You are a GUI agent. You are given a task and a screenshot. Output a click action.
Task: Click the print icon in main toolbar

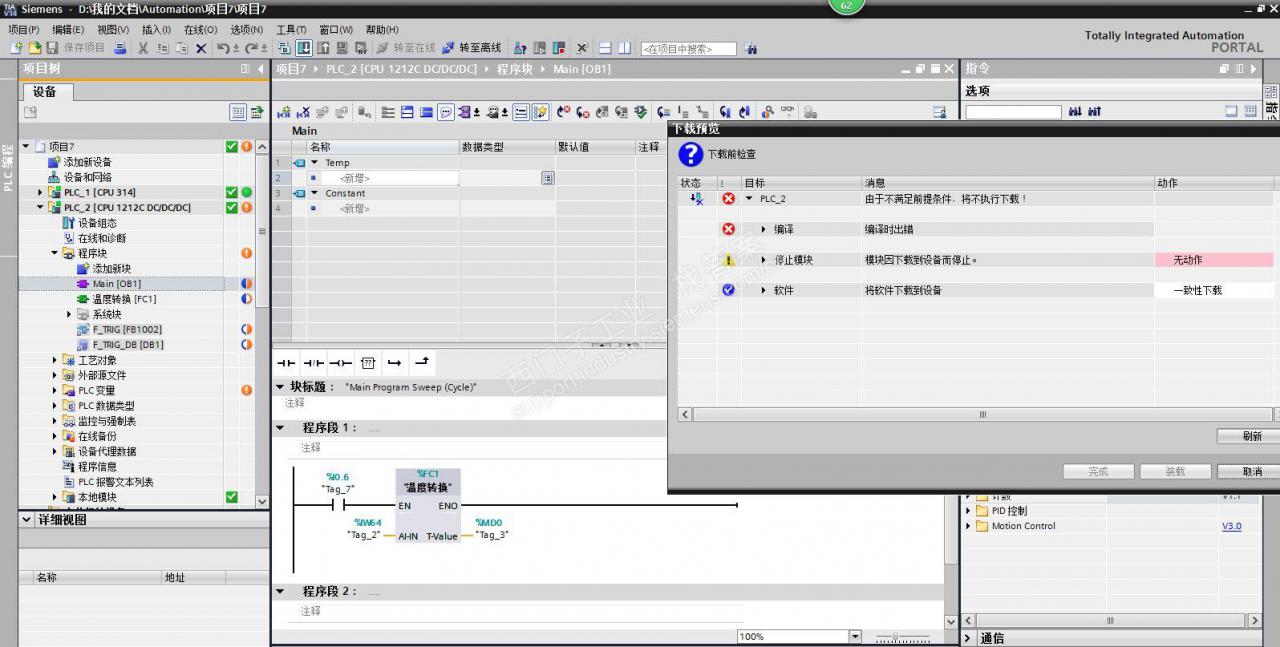[121, 48]
